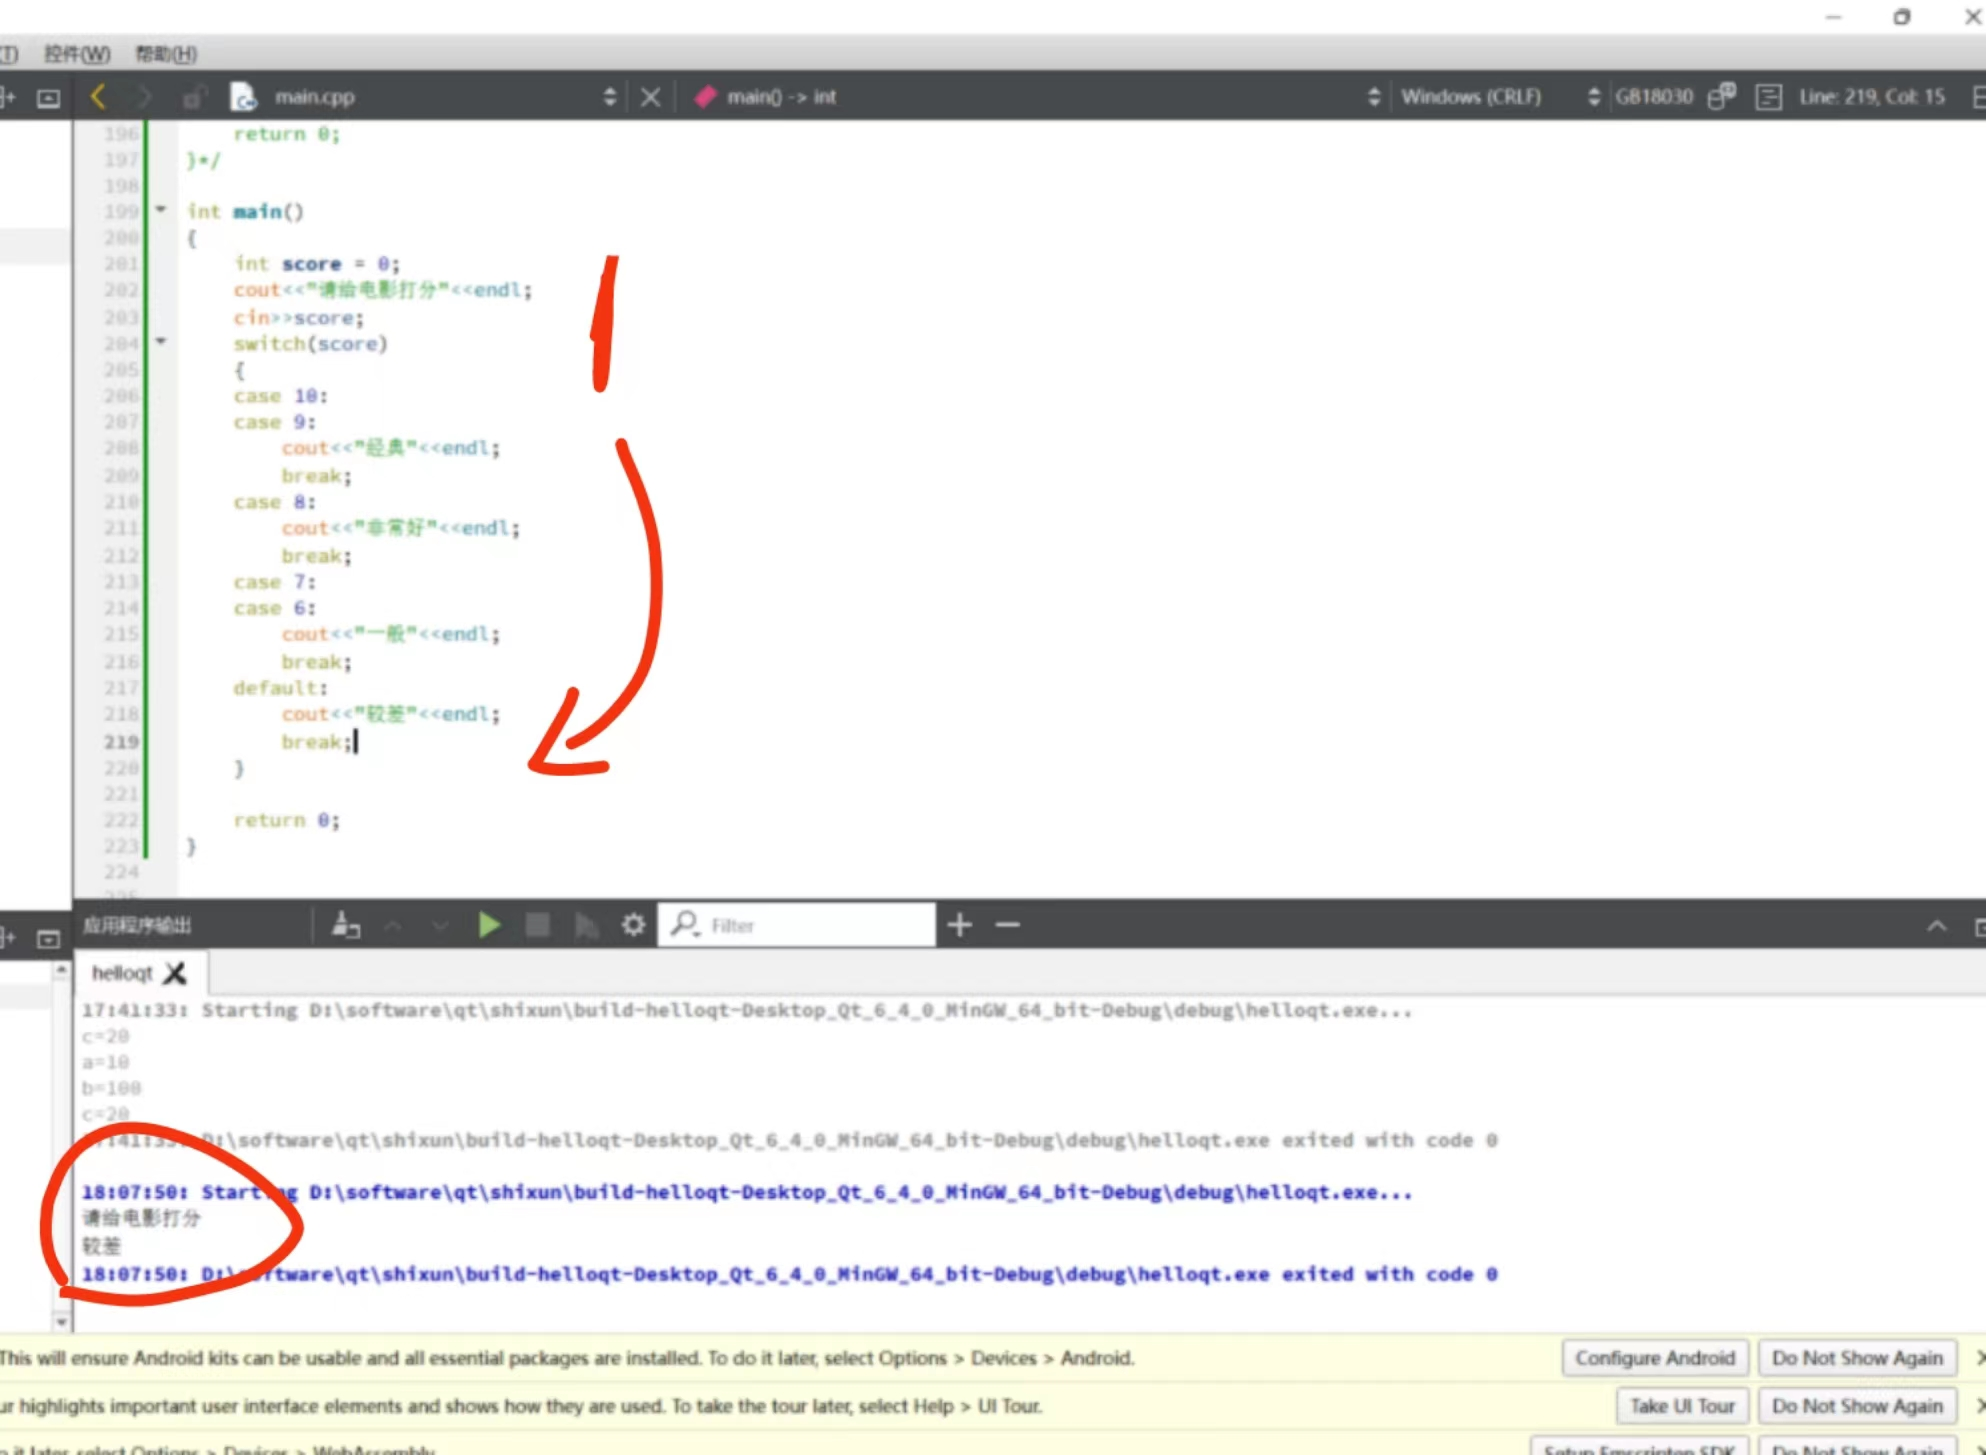
Task: Click the Take UI Tour button
Action: (1681, 1406)
